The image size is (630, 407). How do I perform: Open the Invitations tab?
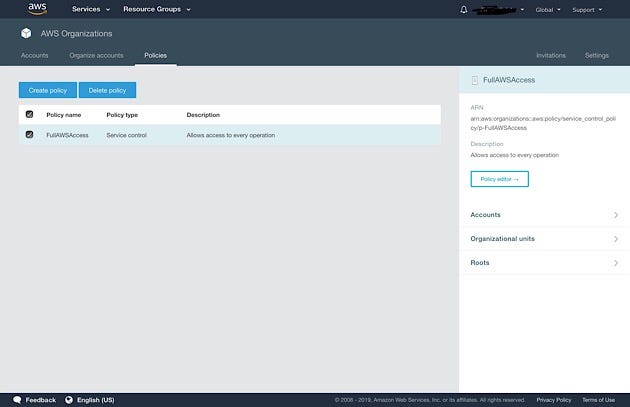pos(551,55)
